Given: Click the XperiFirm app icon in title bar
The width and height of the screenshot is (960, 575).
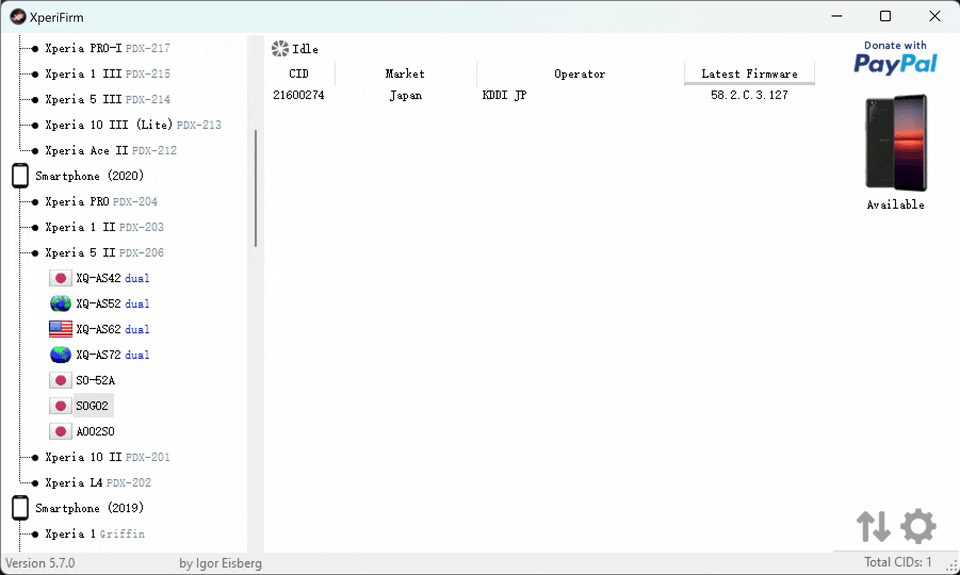Looking at the screenshot, I should coord(18,17).
